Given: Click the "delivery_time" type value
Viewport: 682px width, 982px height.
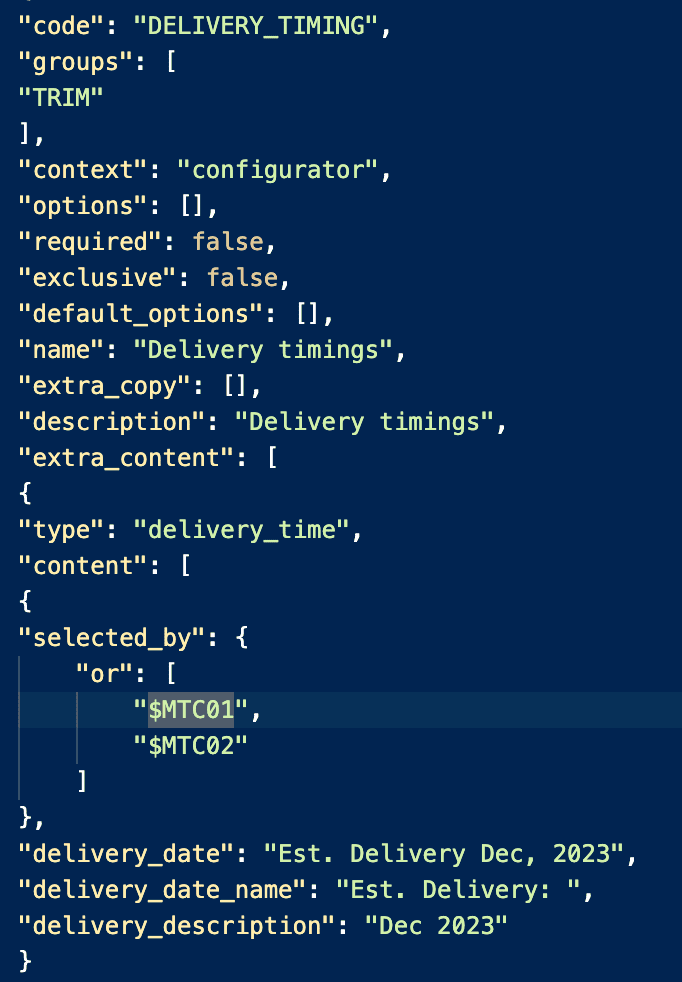Looking at the screenshot, I should [241, 530].
